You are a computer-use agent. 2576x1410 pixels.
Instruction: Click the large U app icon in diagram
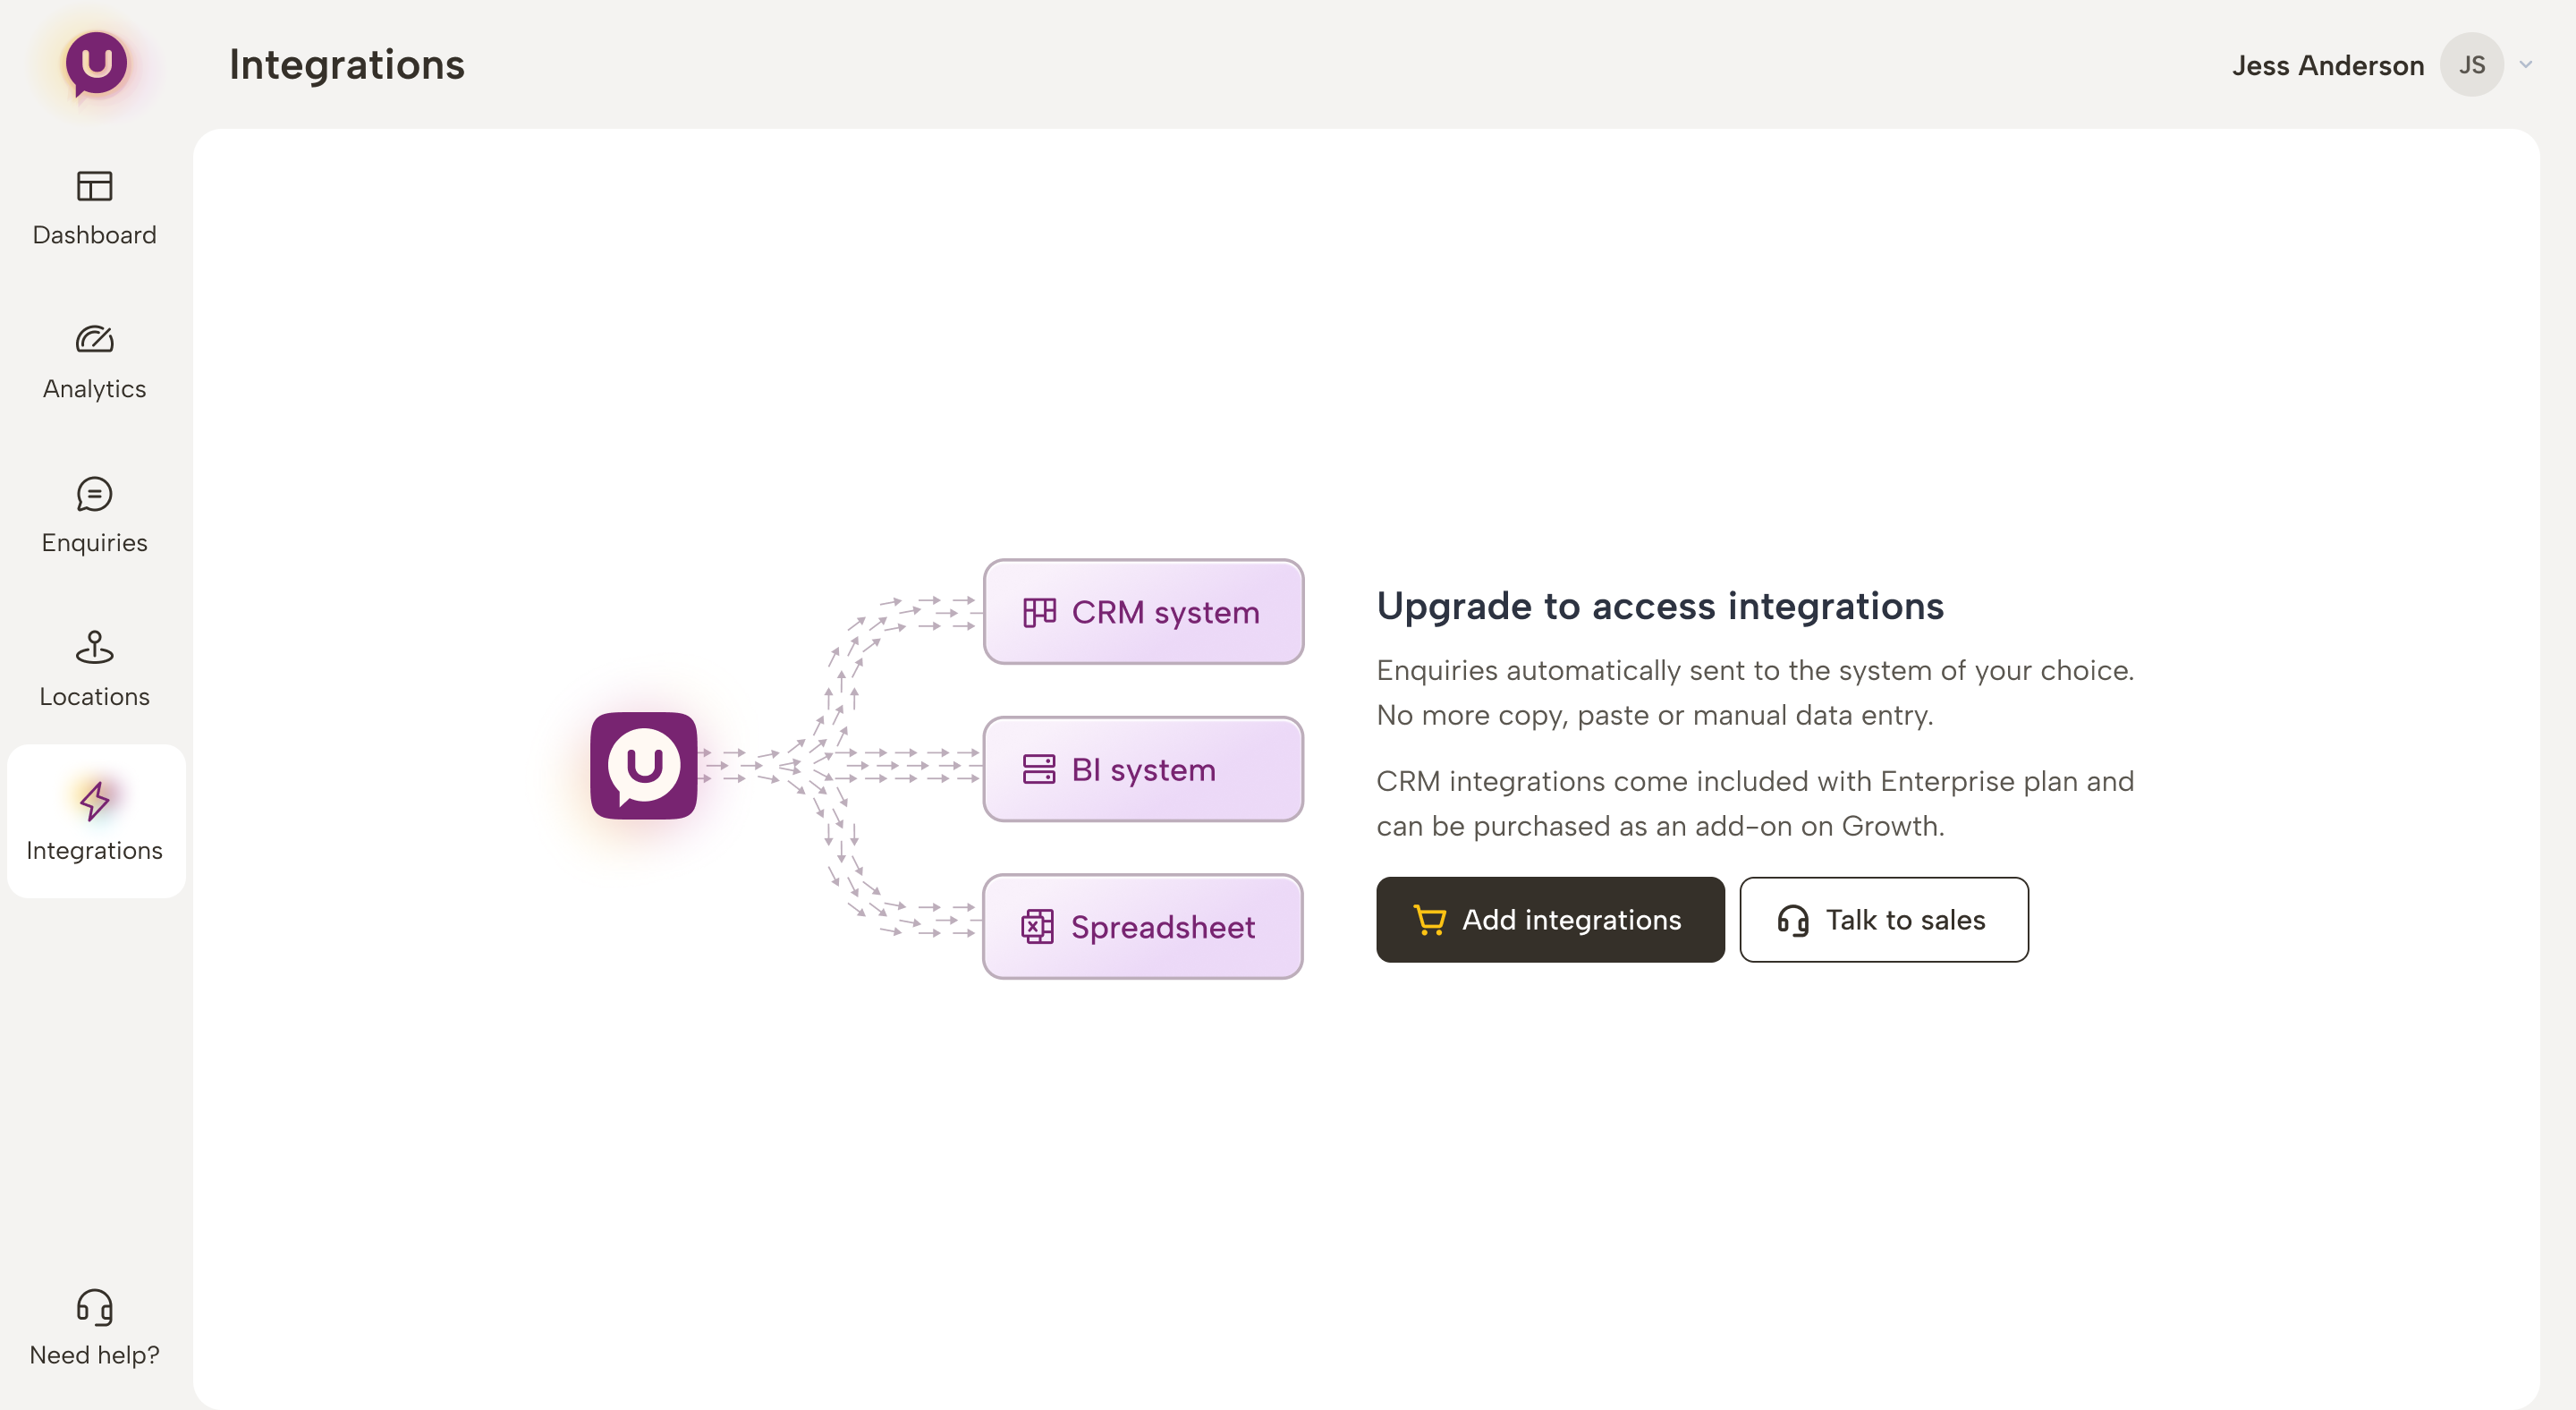point(644,766)
